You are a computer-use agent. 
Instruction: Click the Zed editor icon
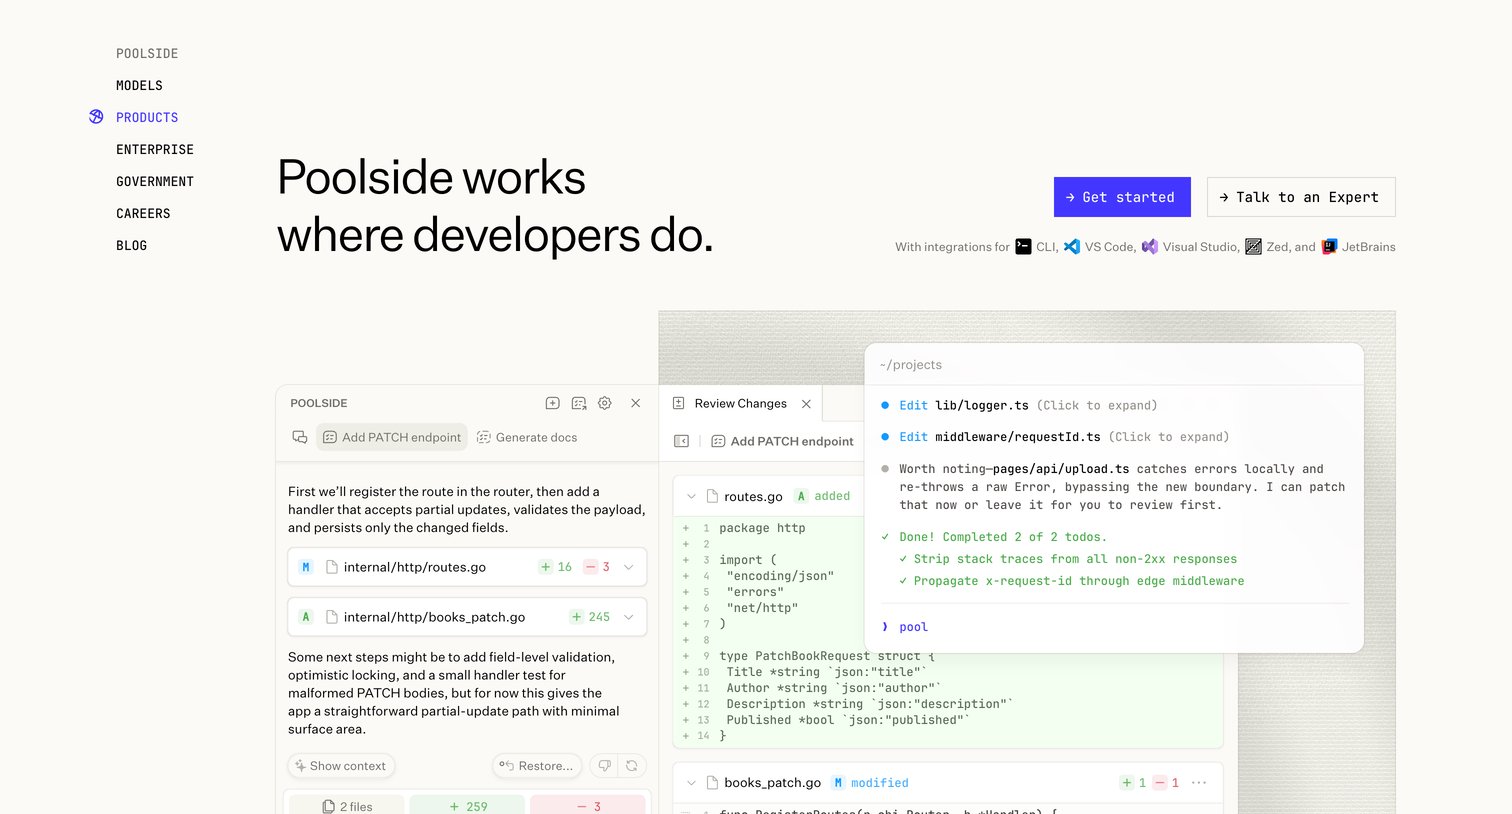point(1253,246)
